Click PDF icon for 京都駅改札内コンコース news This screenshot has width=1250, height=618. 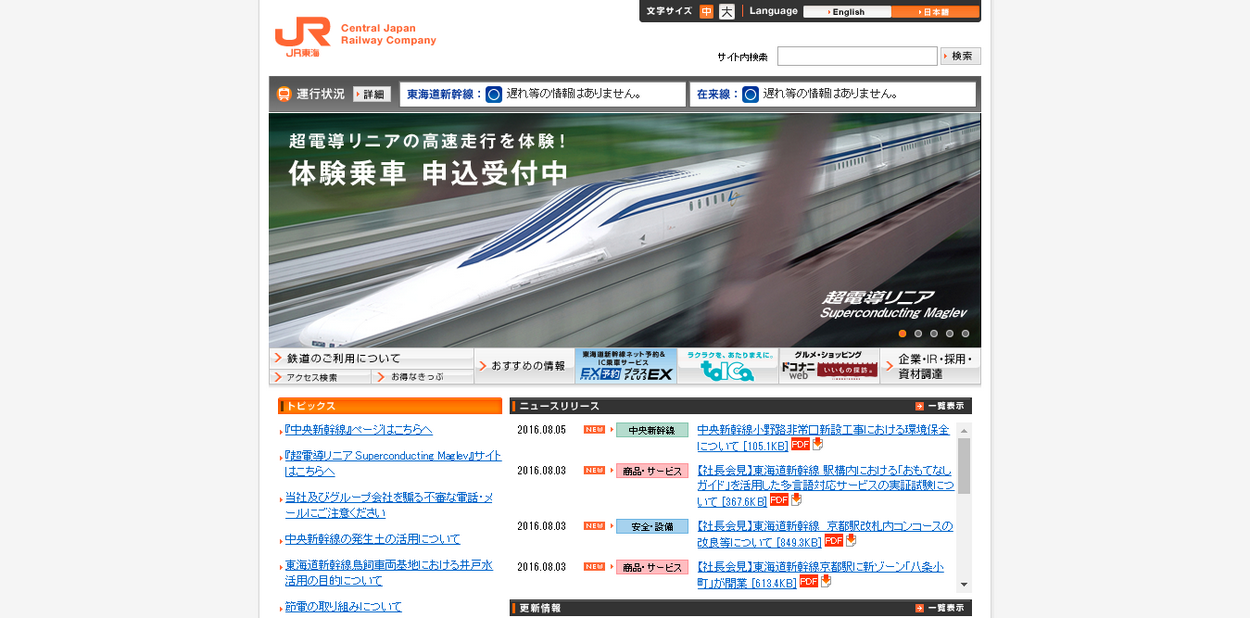pos(833,540)
